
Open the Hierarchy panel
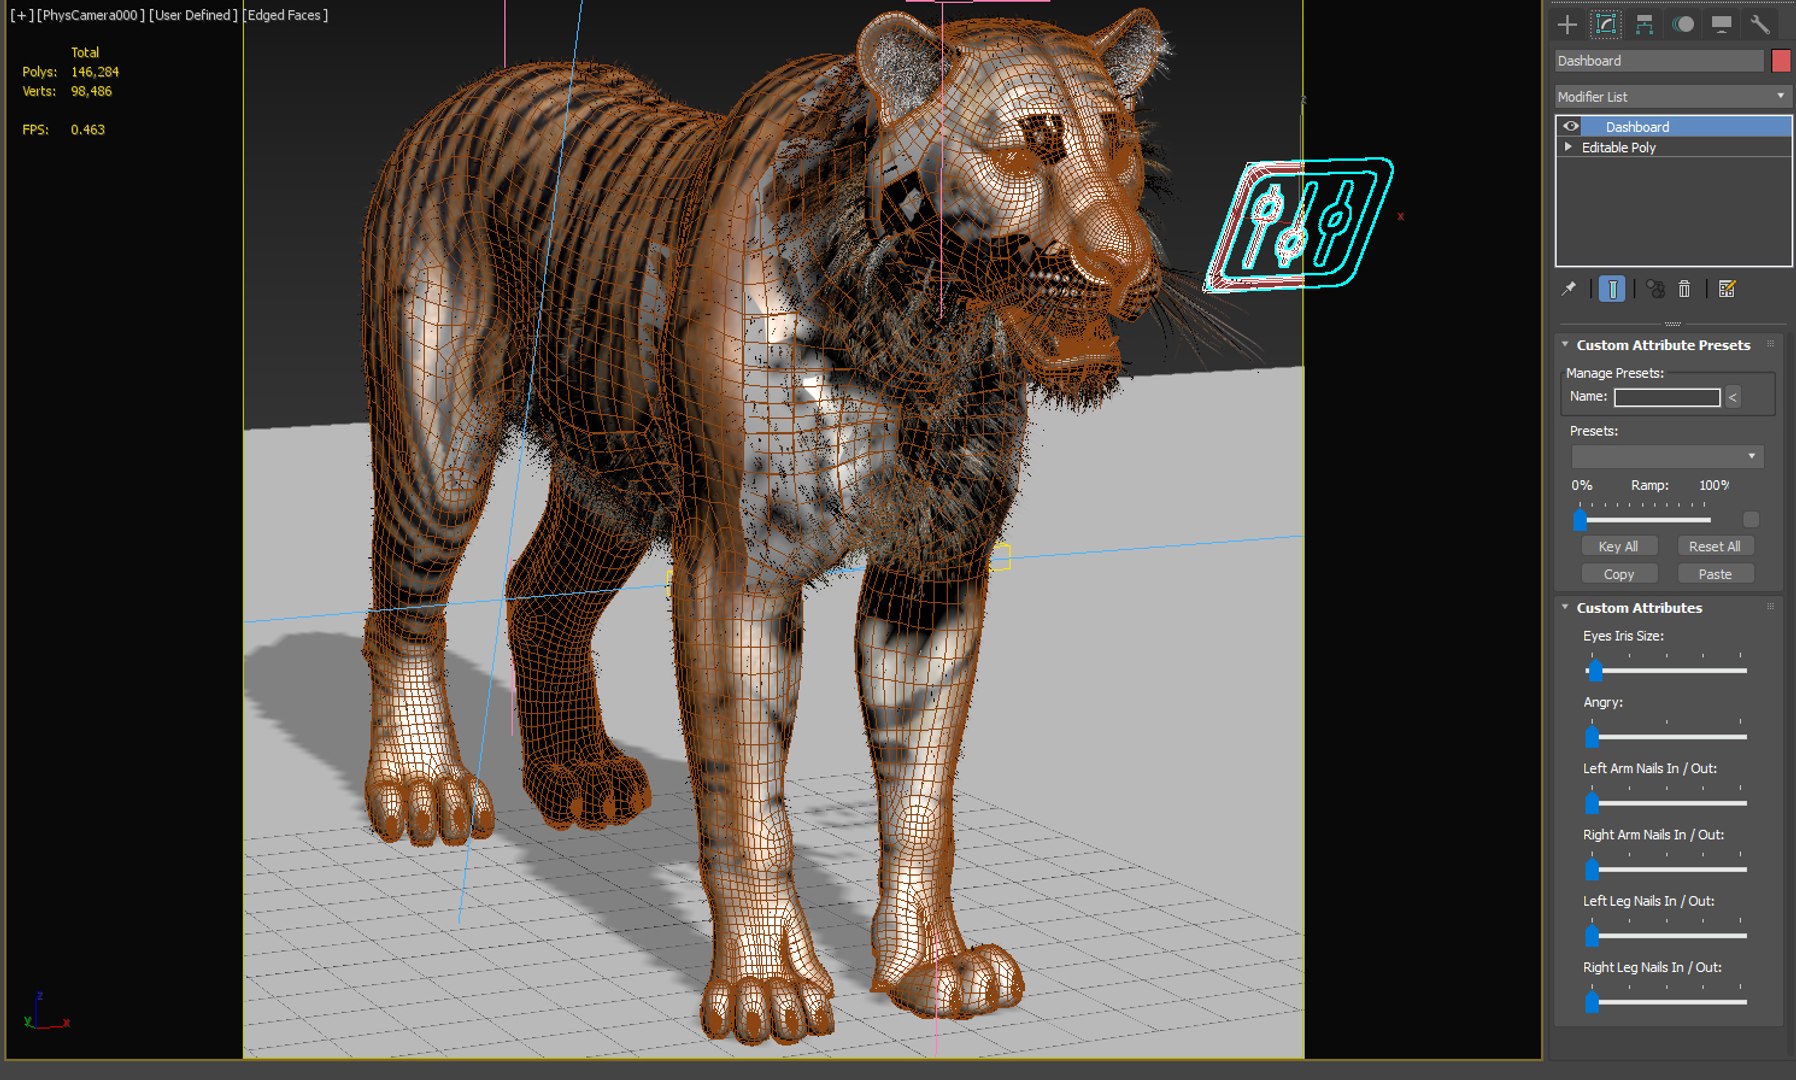pos(1645,25)
